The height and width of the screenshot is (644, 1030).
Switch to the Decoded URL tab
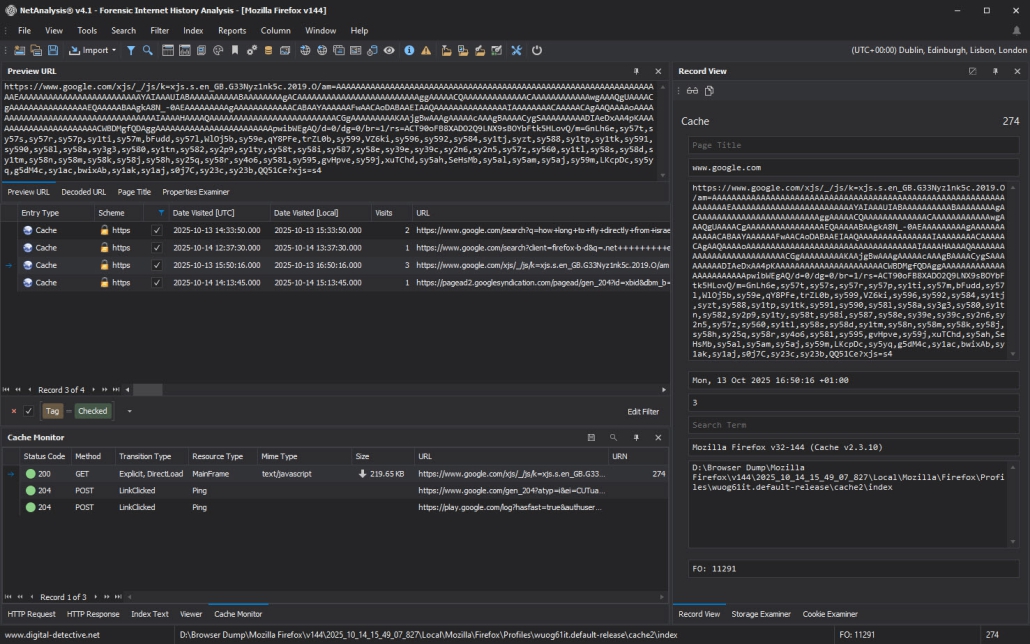(x=83, y=192)
